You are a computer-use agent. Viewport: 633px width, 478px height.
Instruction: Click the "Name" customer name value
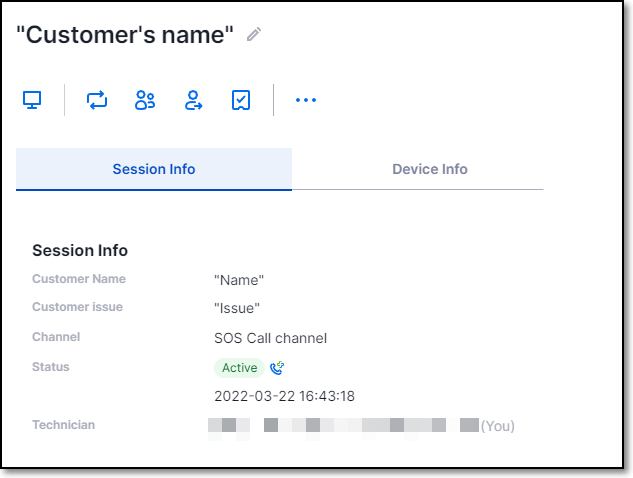pos(239,280)
